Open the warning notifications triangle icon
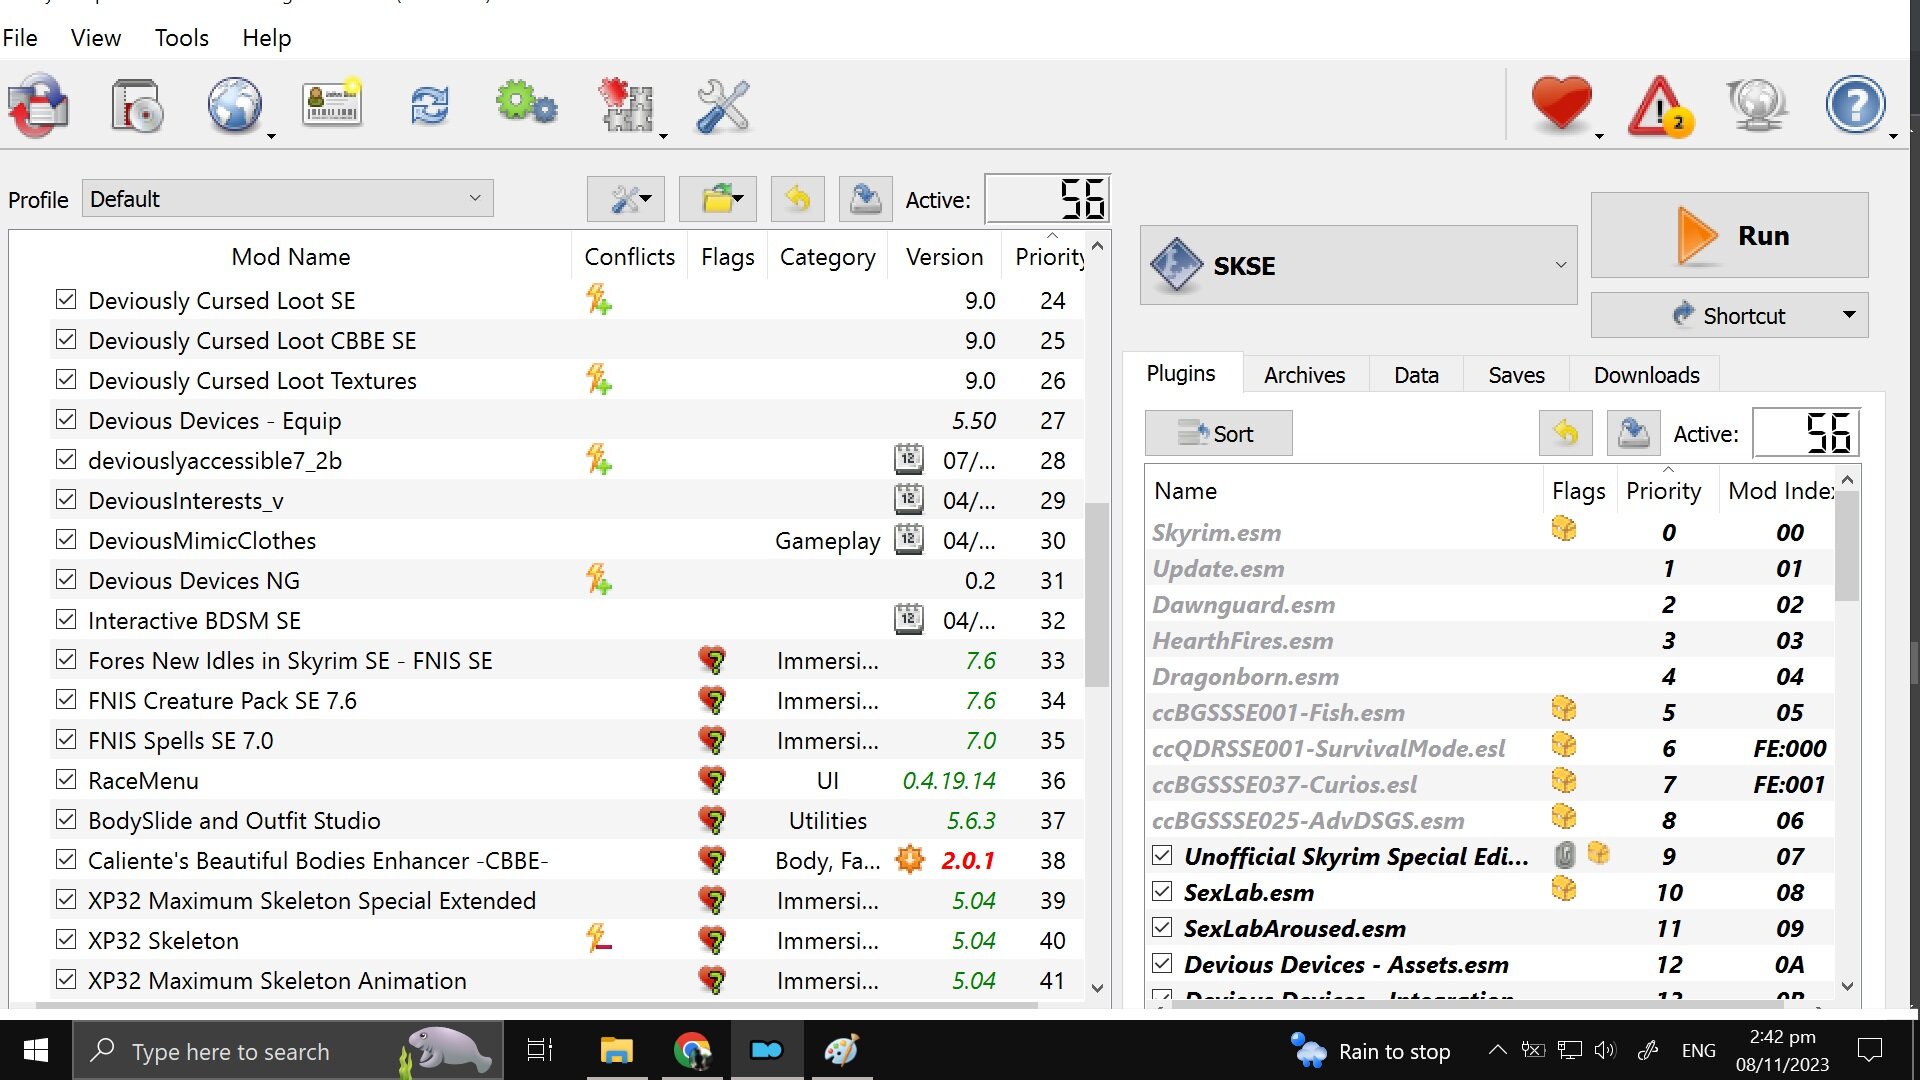The height and width of the screenshot is (1080, 1920). [1660, 105]
